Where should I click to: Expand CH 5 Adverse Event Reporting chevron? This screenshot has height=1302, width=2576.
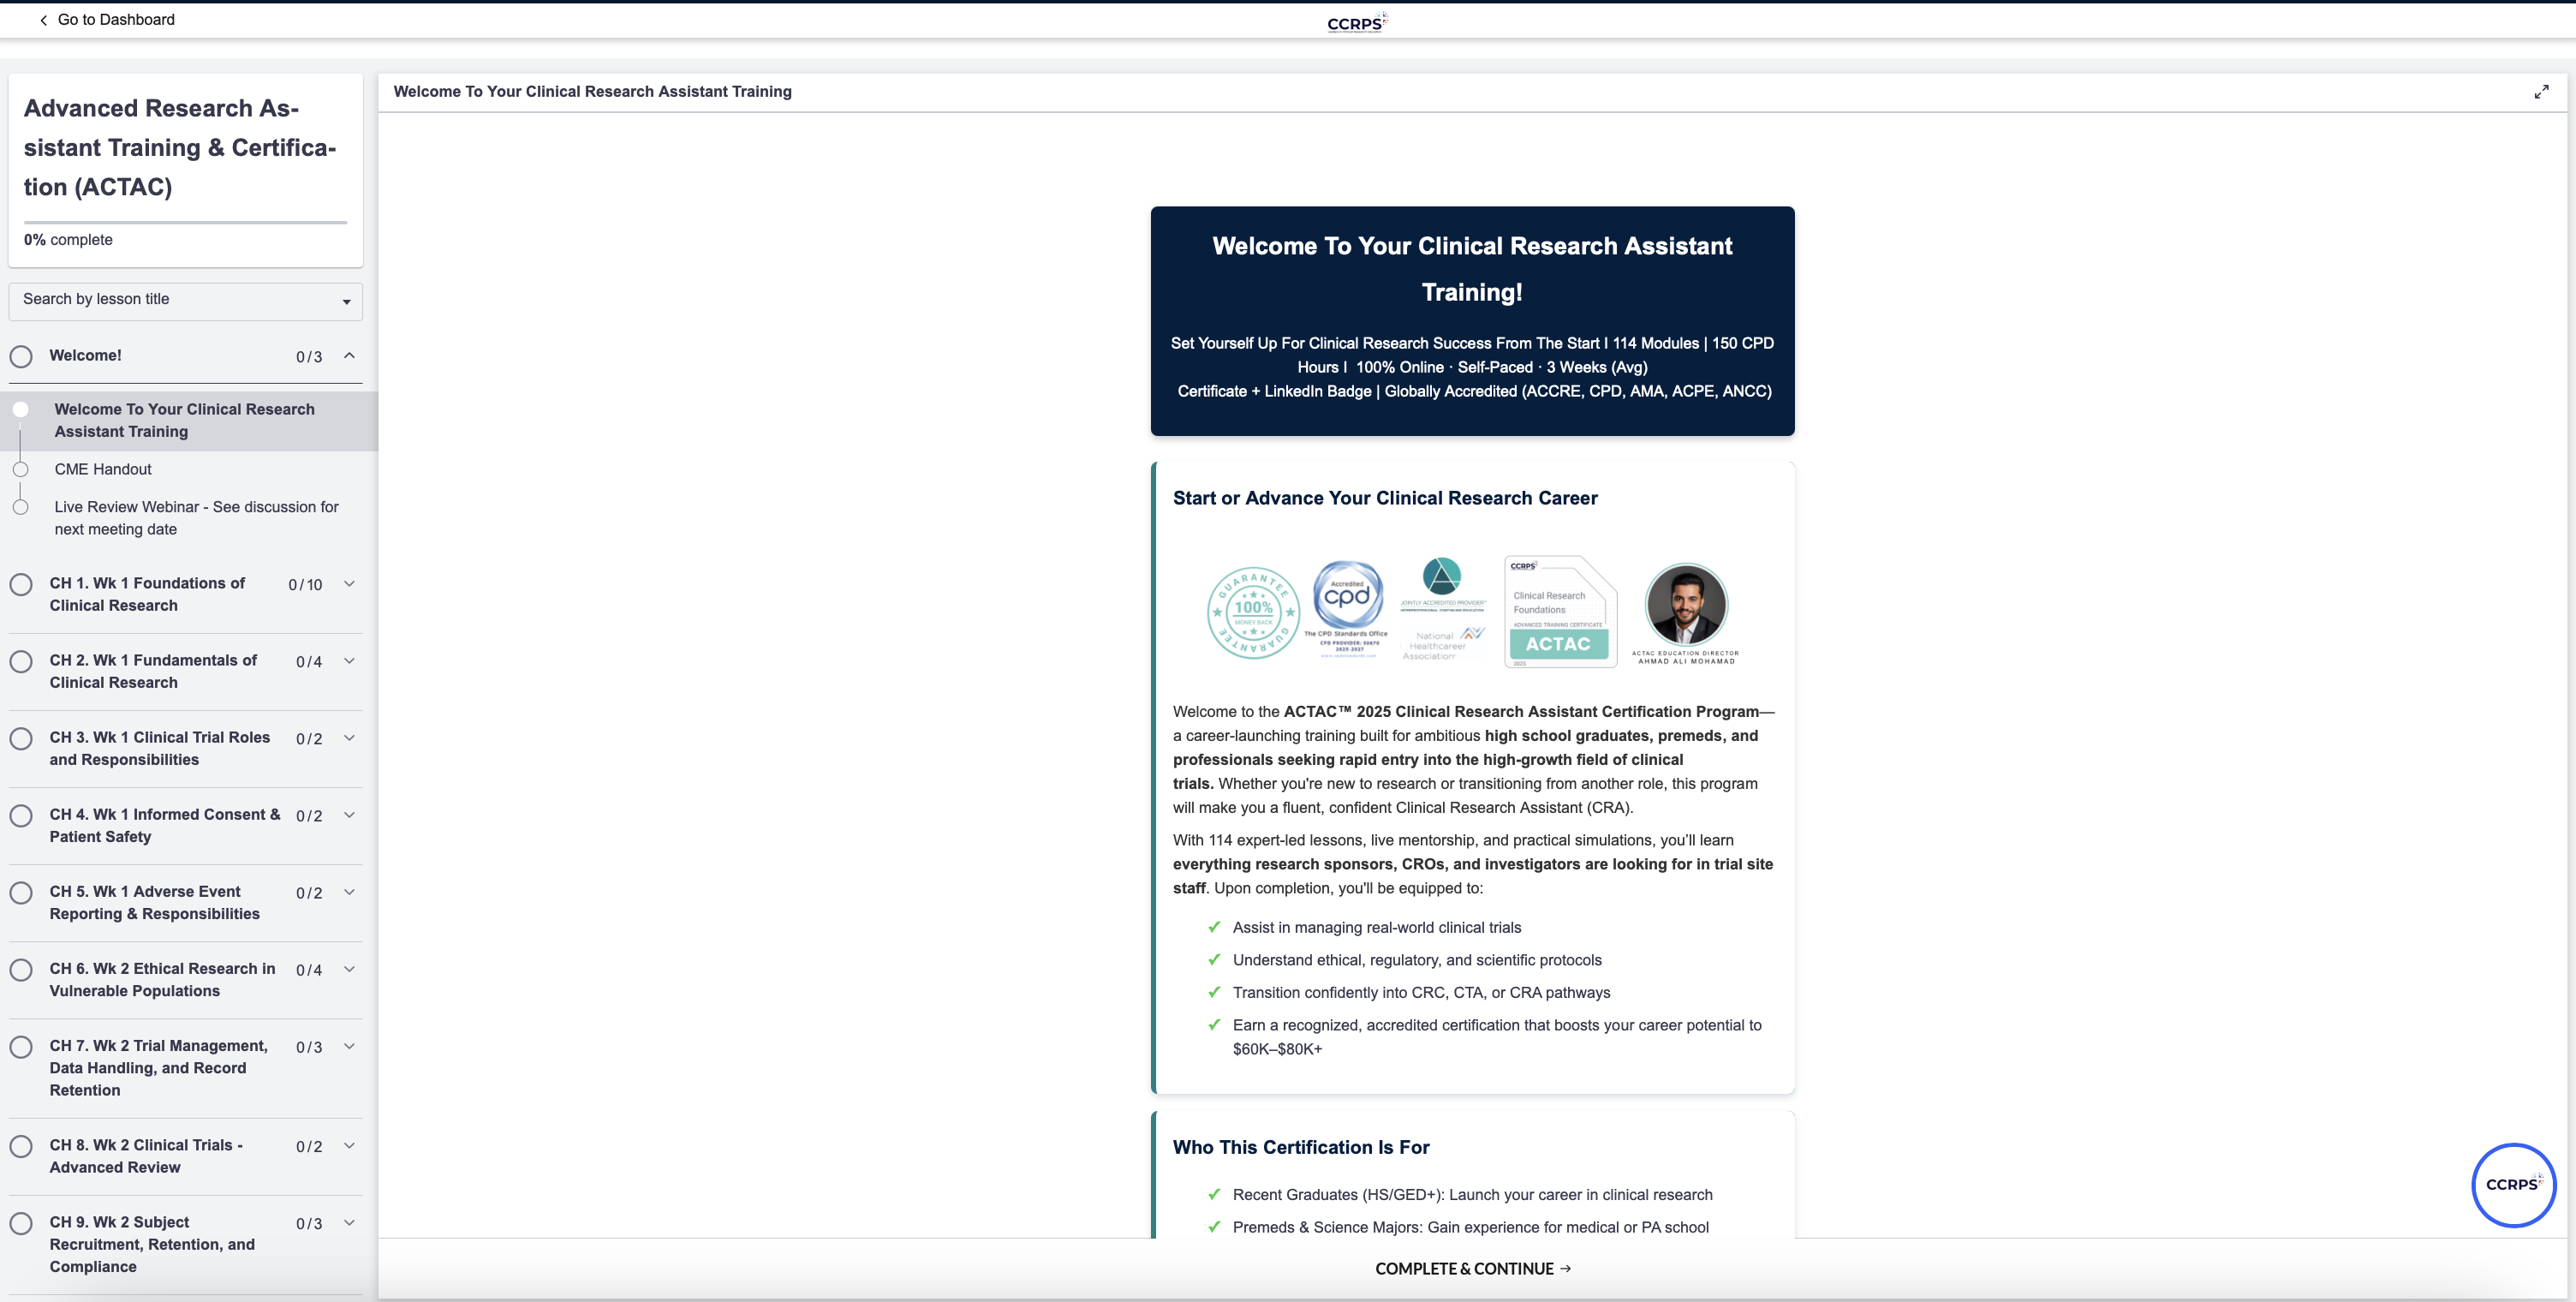pyautogui.click(x=349, y=891)
